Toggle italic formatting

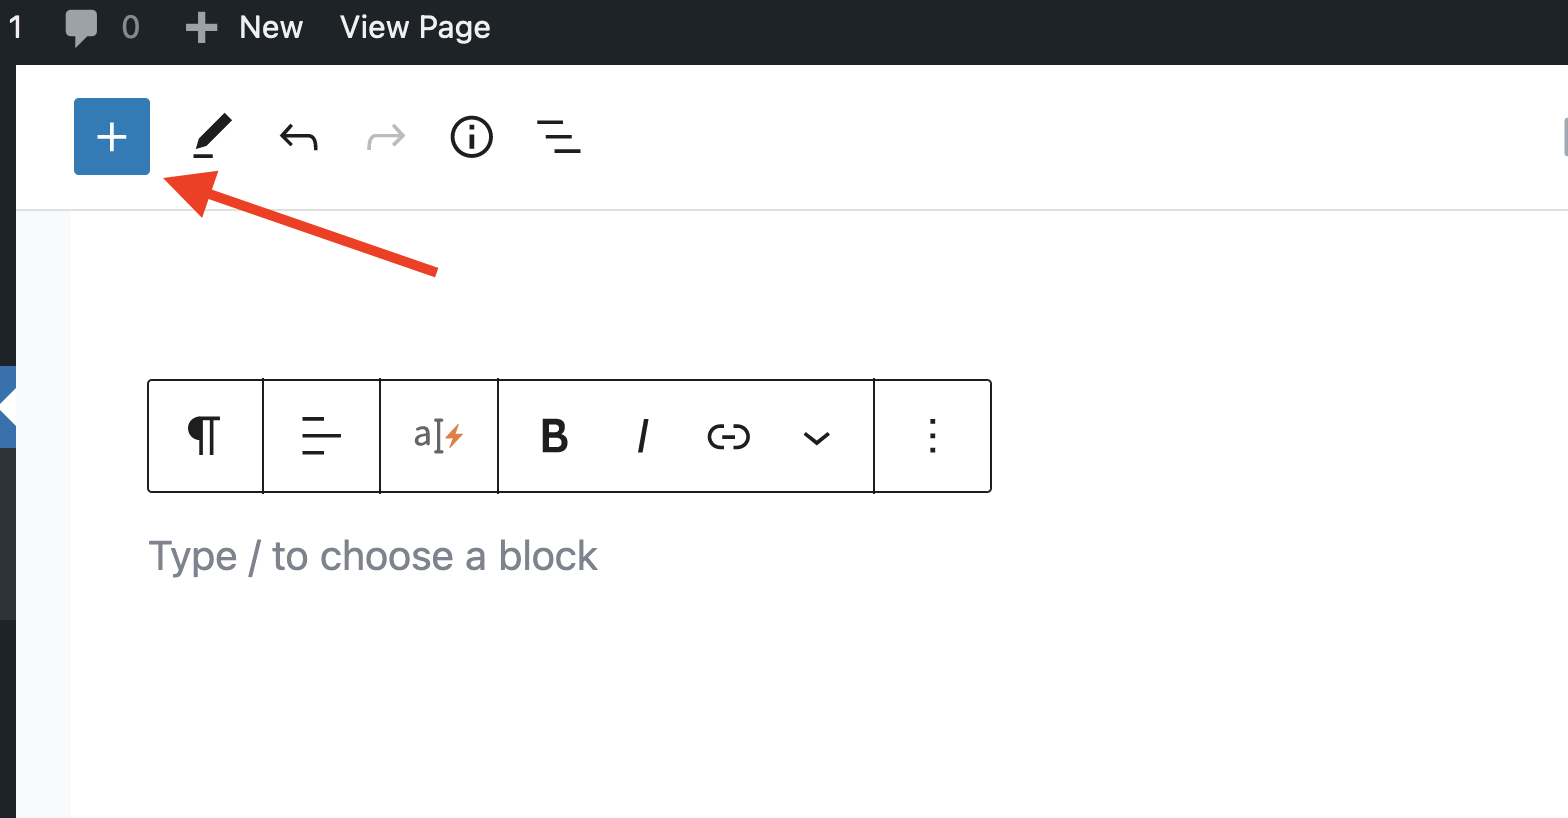tap(642, 436)
